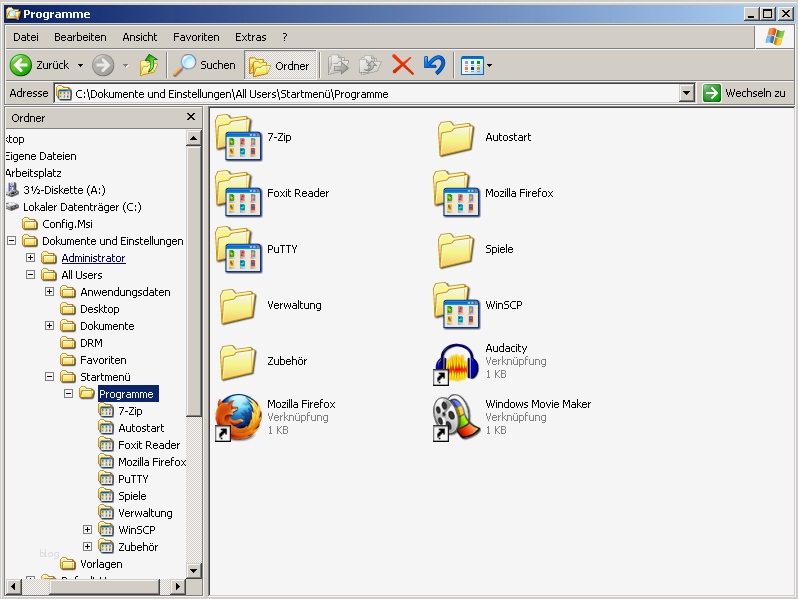Open the Ansicht menu

tap(140, 37)
